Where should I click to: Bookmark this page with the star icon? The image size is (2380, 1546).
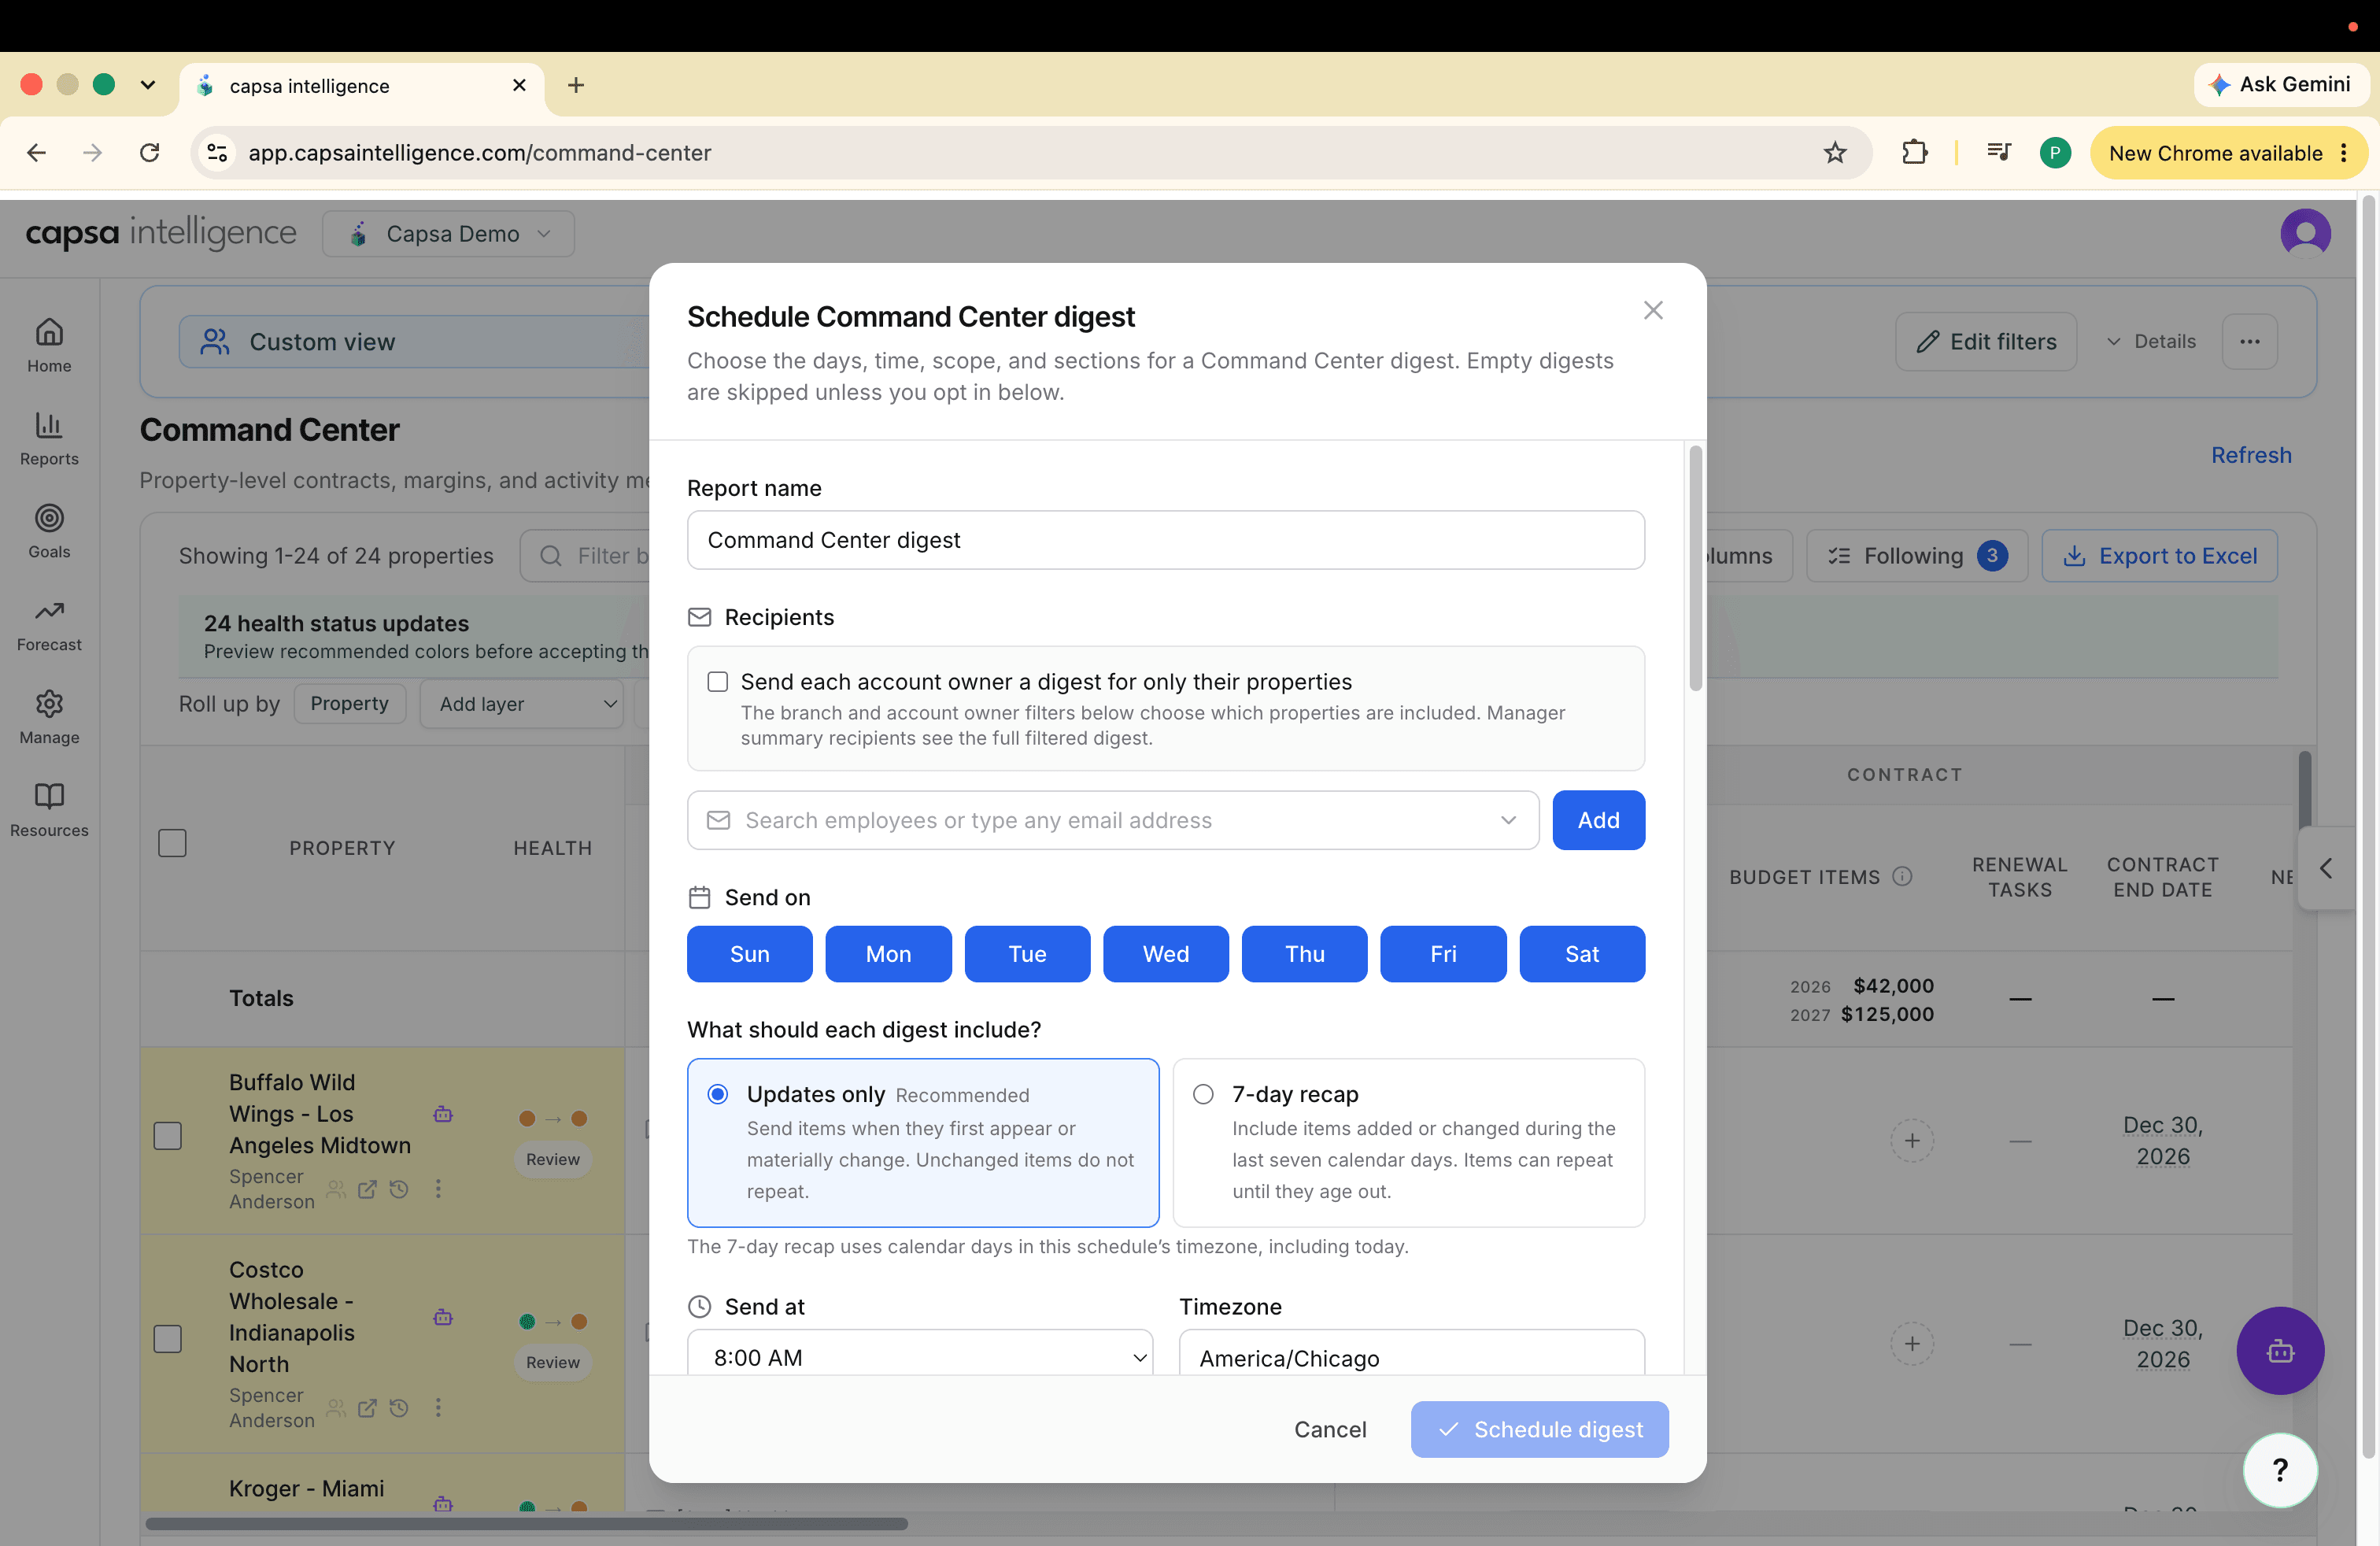coord(1835,153)
